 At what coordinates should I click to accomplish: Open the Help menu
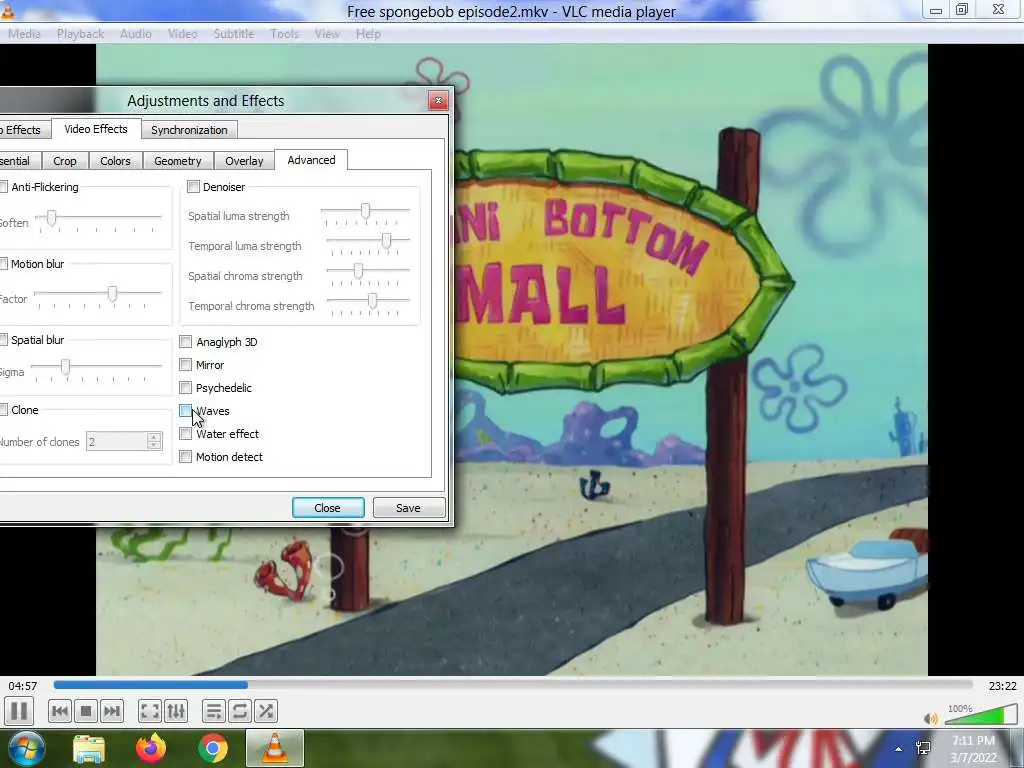[368, 34]
